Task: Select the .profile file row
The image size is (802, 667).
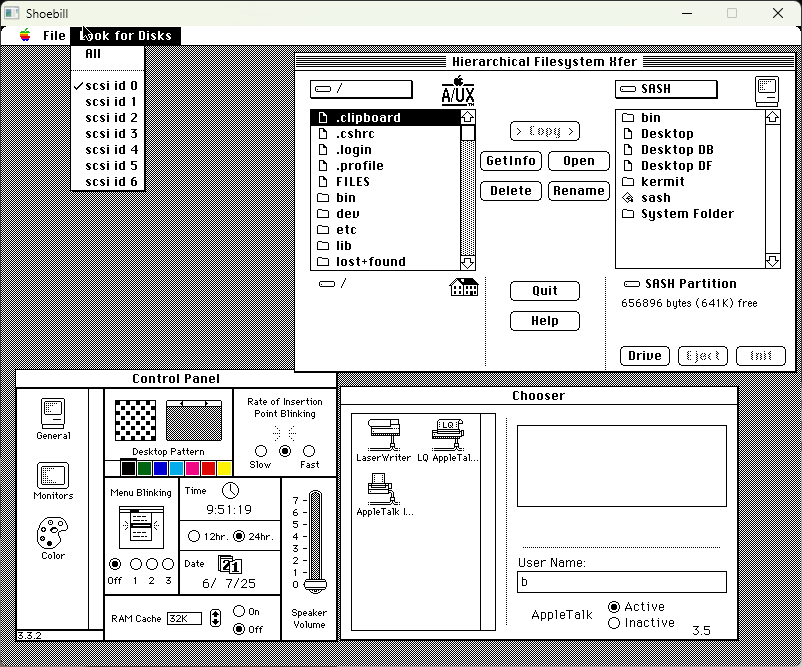Action: (x=386, y=166)
